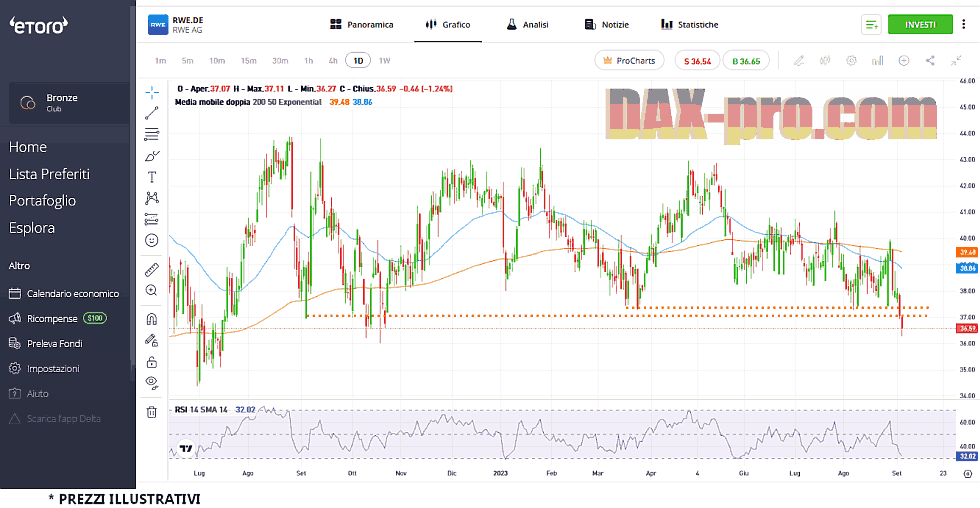Open the forecast position tool

click(152, 219)
